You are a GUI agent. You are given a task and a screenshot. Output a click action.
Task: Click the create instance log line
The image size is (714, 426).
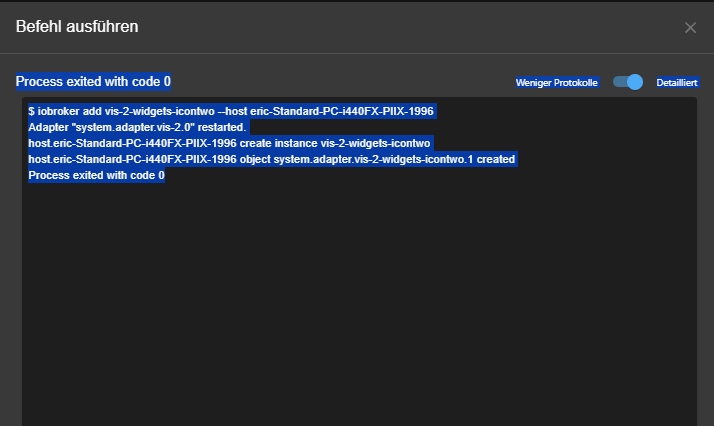229,143
